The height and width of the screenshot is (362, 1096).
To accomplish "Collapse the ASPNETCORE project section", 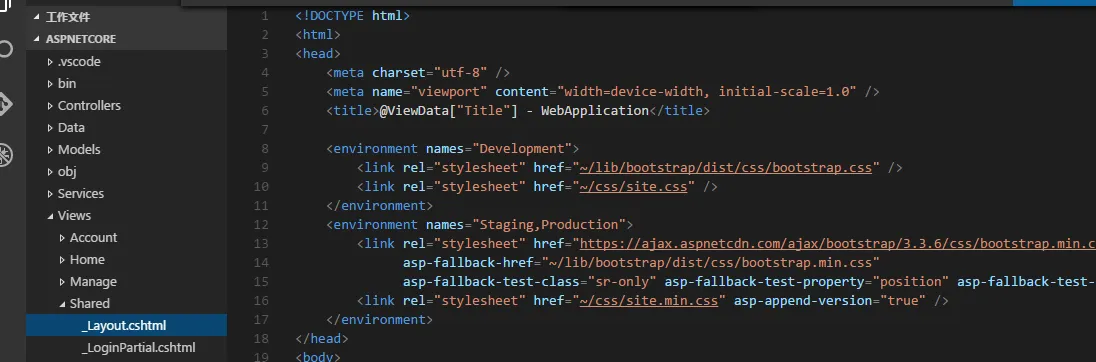I will point(37,39).
